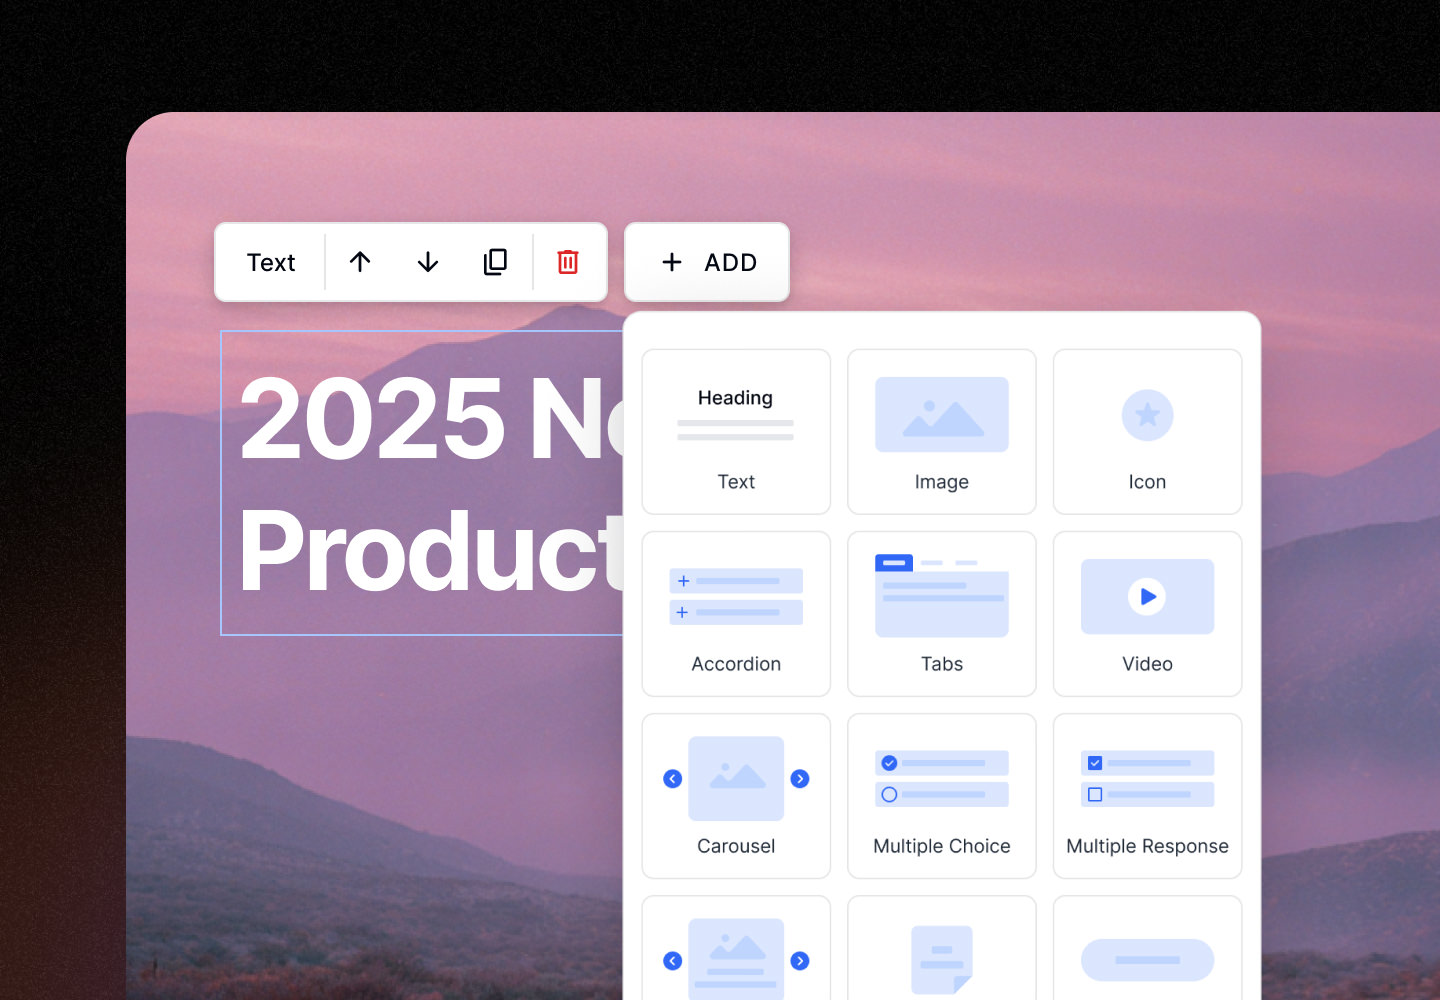1440x1000 pixels.
Task: Insert a Video block
Action: [x=1148, y=614]
